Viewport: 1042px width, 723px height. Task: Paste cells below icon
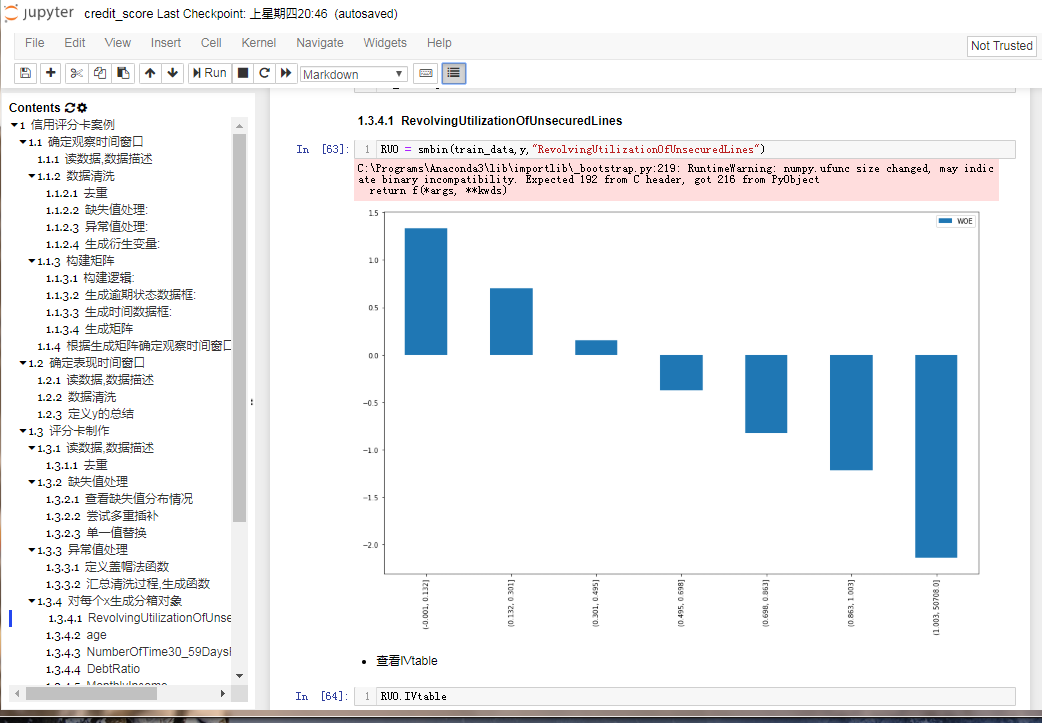point(123,73)
